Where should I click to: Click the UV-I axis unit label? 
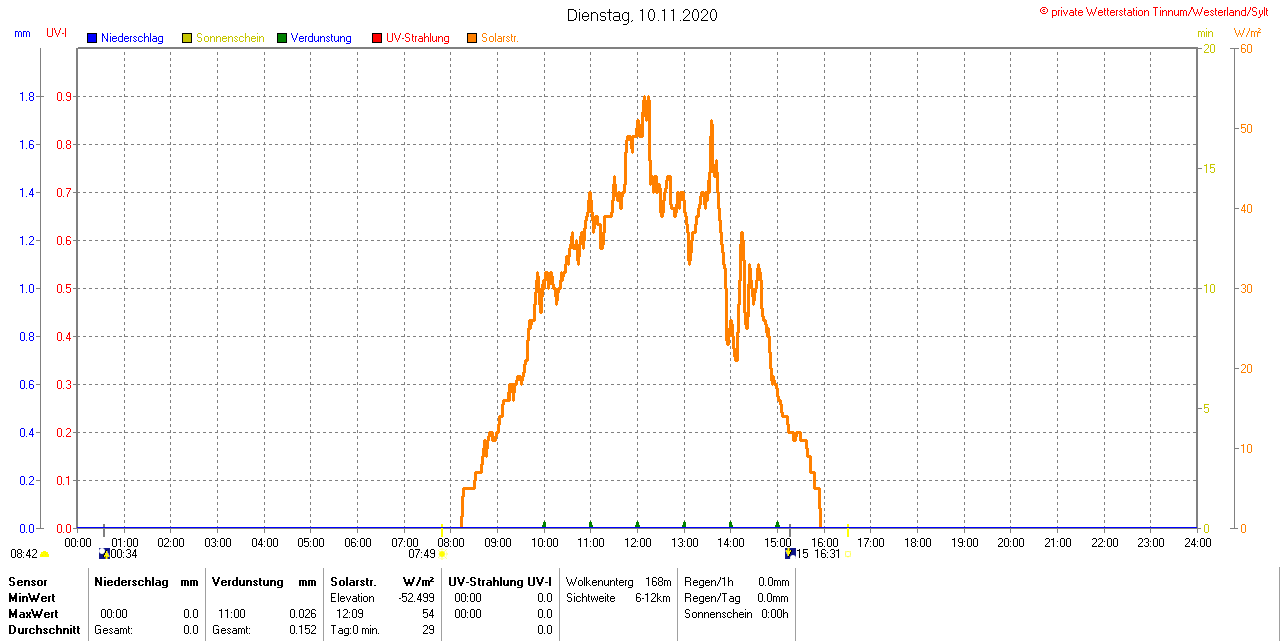57,34
